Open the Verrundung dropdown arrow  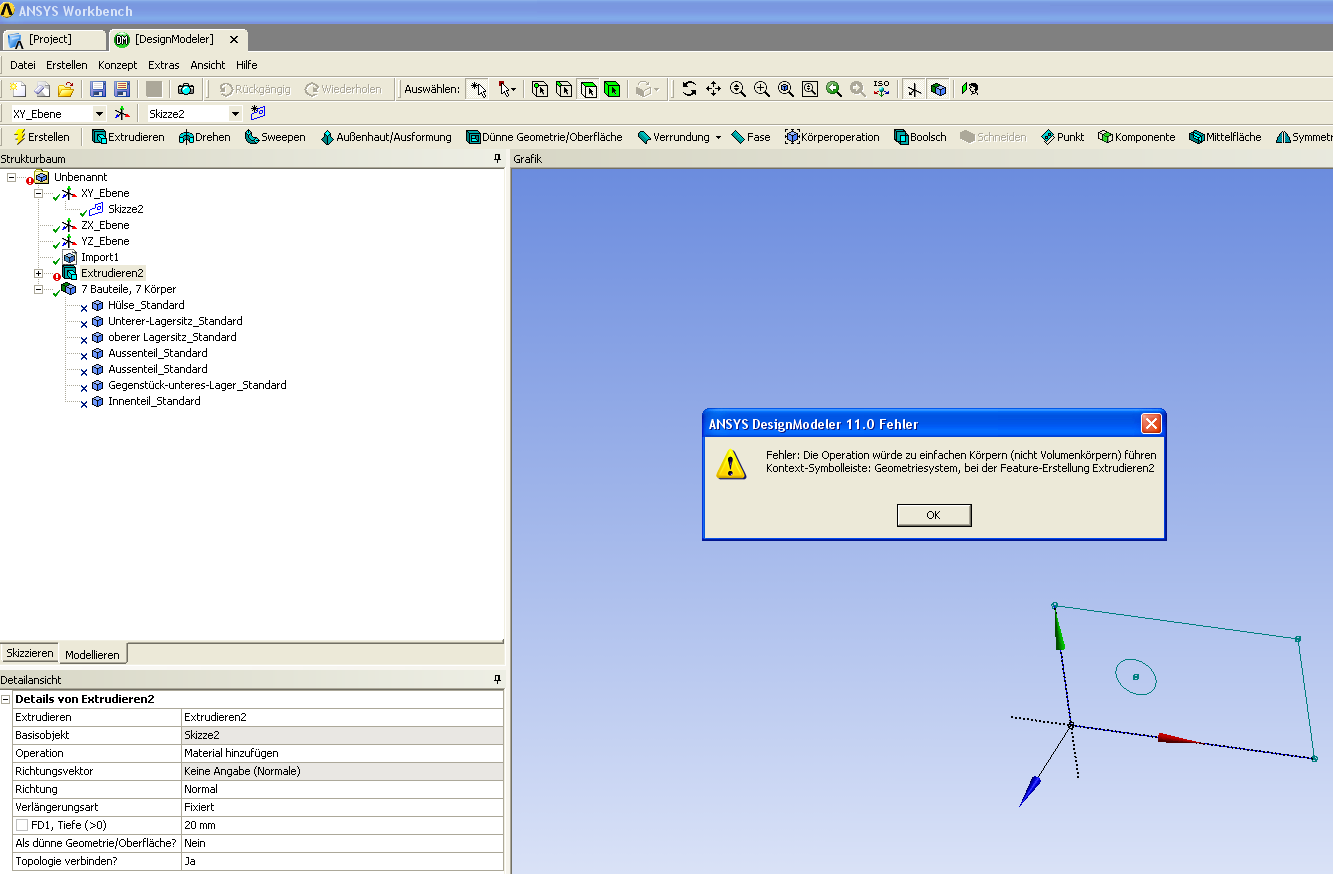point(718,138)
